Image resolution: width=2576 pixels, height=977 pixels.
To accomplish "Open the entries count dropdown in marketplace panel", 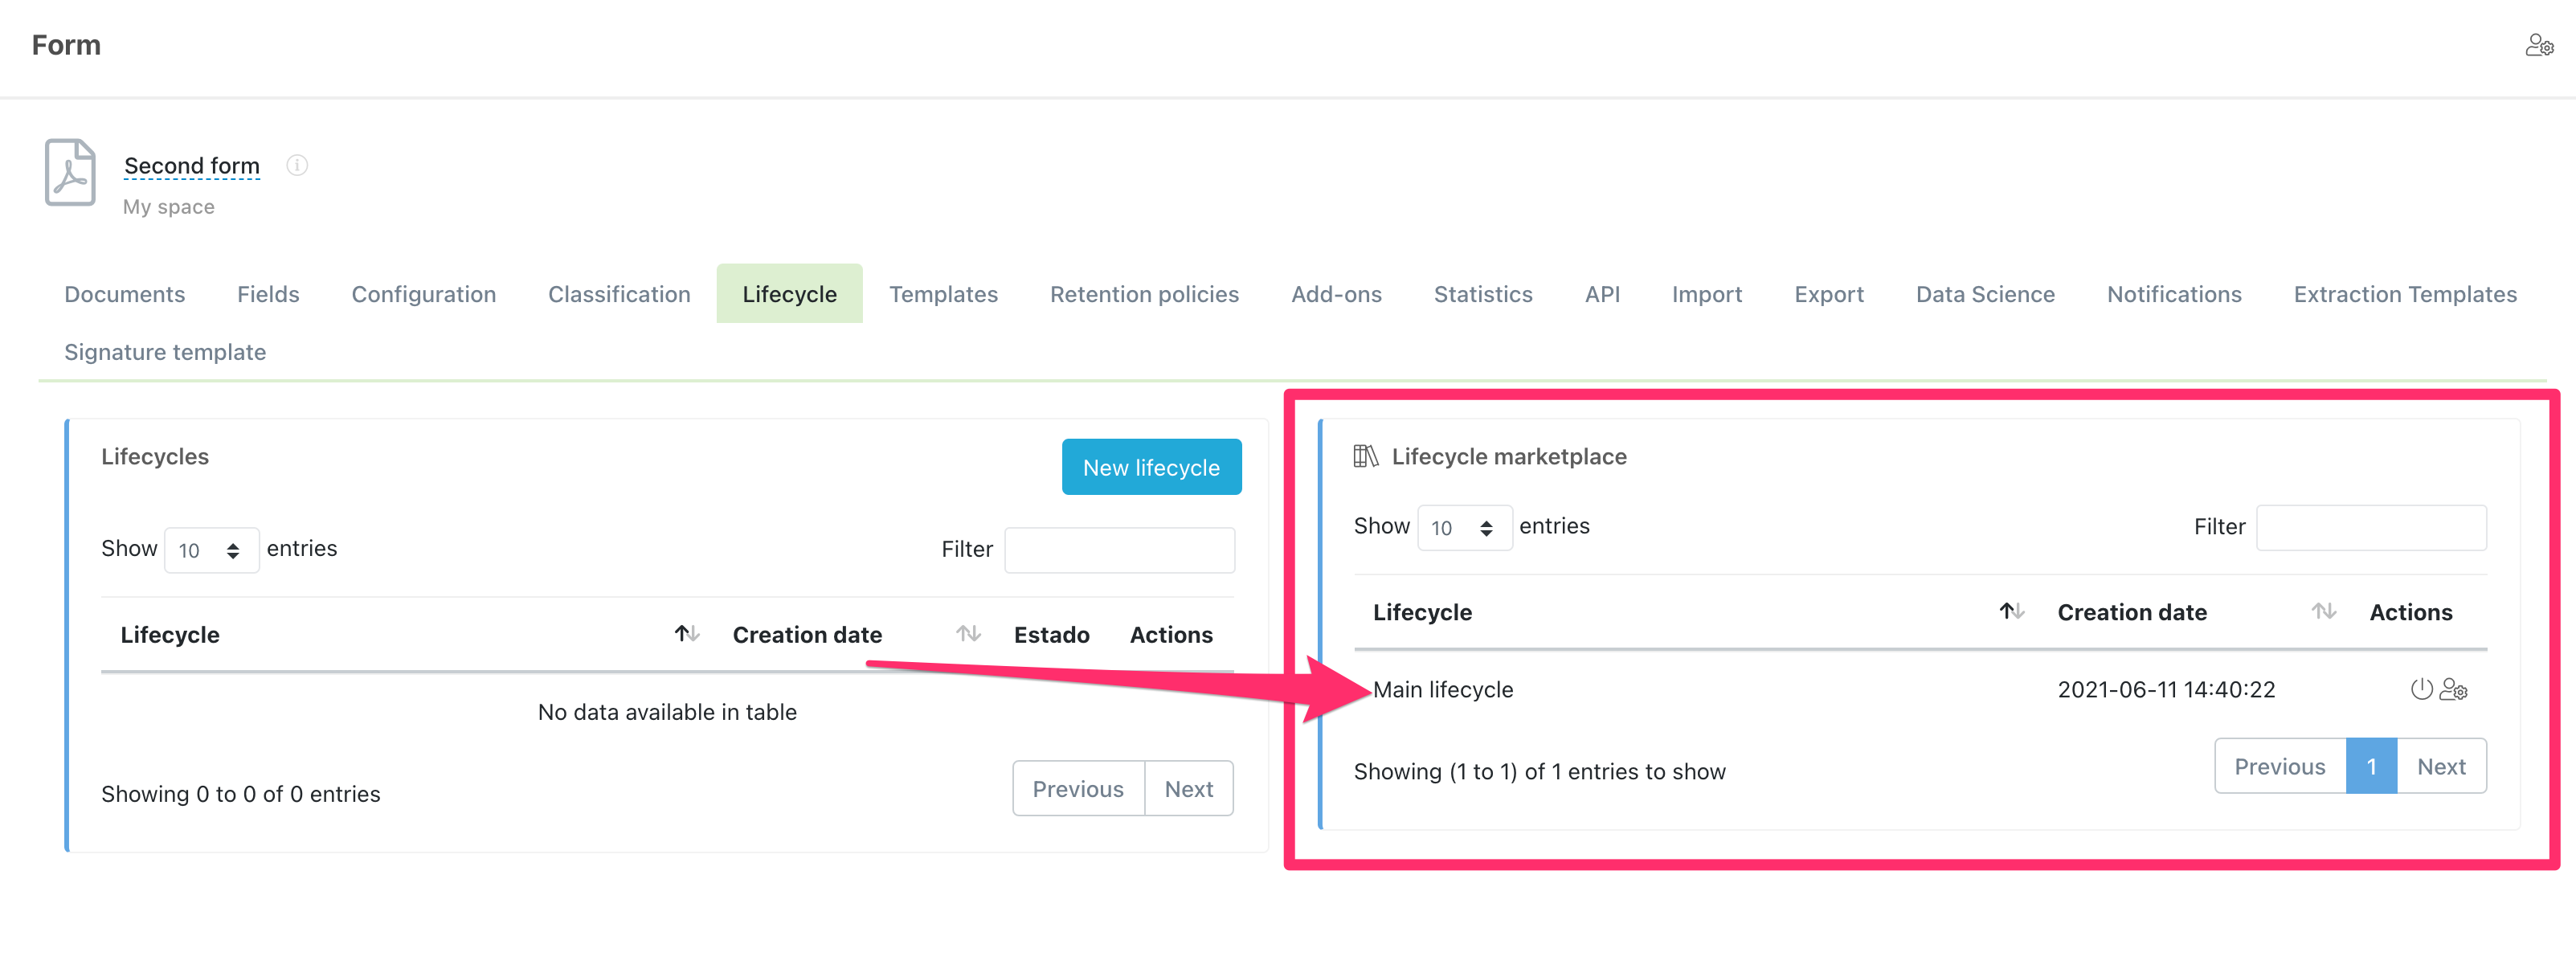I will (x=1464, y=527).
